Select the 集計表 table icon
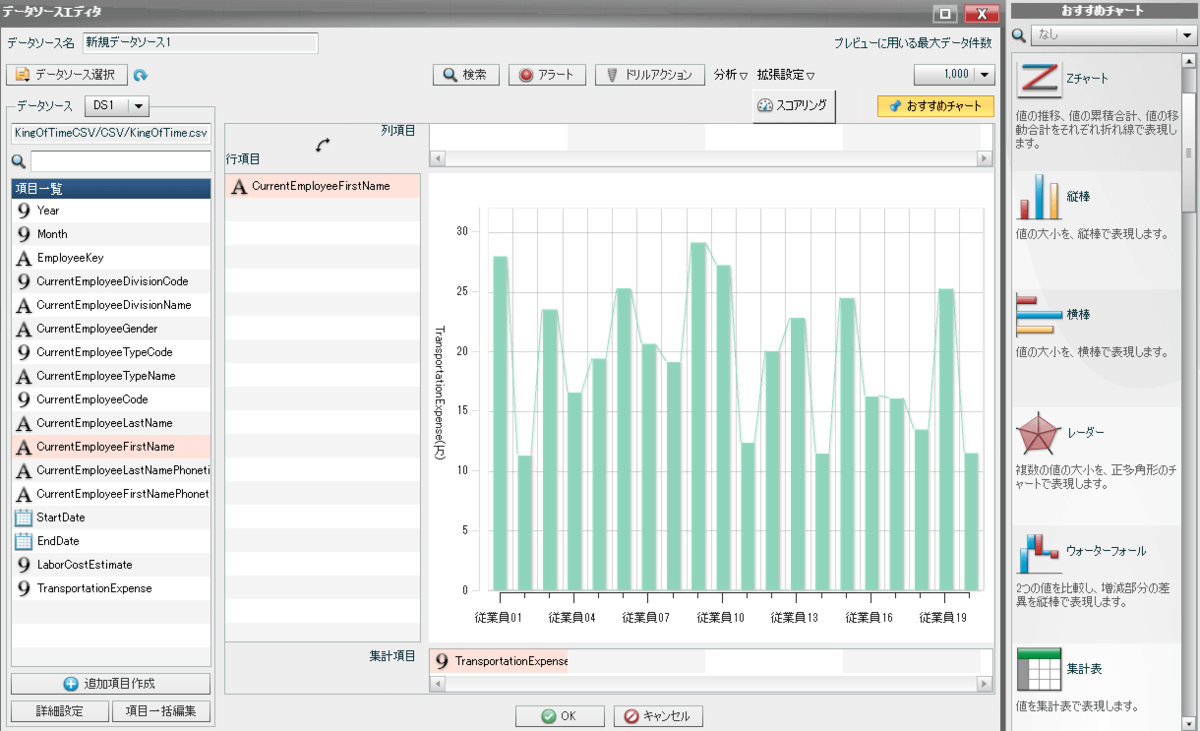This screenshot has width=1200, height=731. pyautogui.click(x=1038, y=669)
